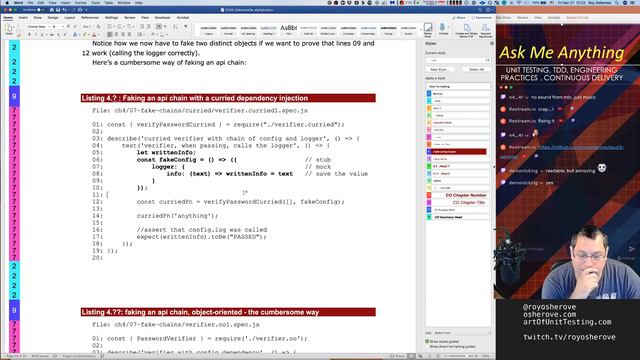Click the bulleted list icon

110,27
